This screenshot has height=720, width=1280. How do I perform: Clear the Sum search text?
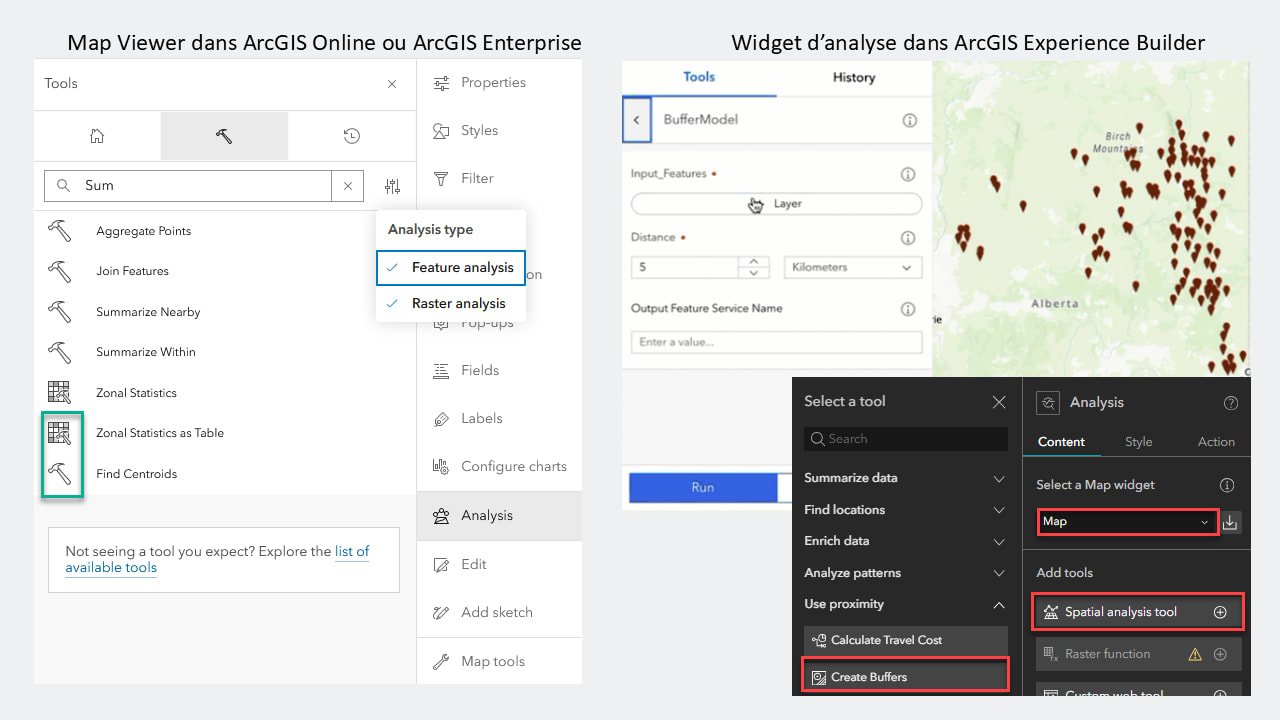348,186
